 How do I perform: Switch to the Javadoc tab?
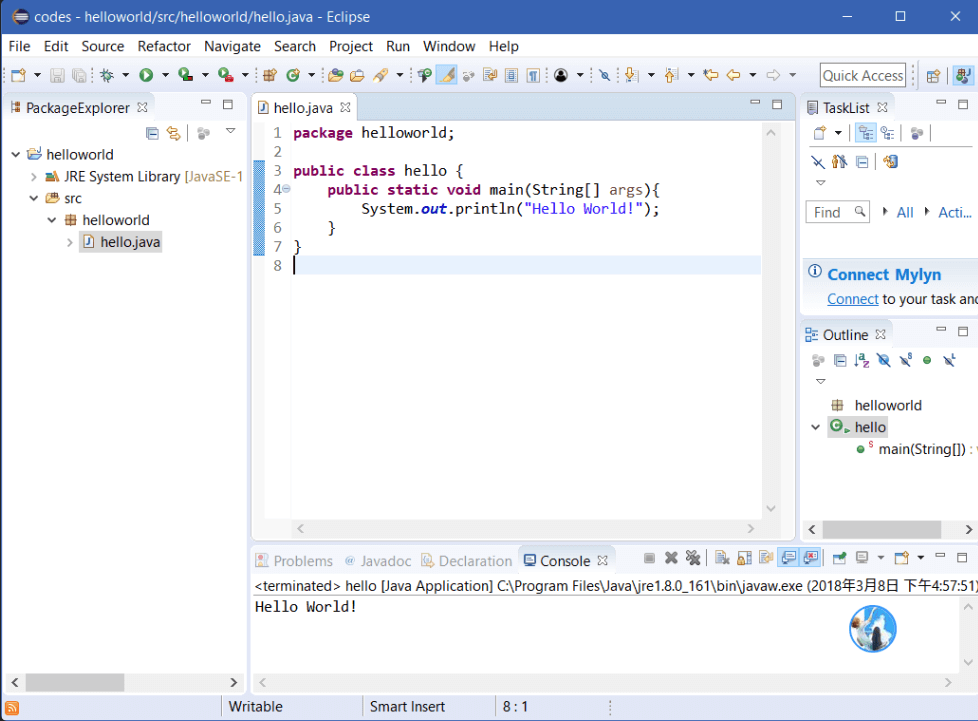[x=378, y=561]
